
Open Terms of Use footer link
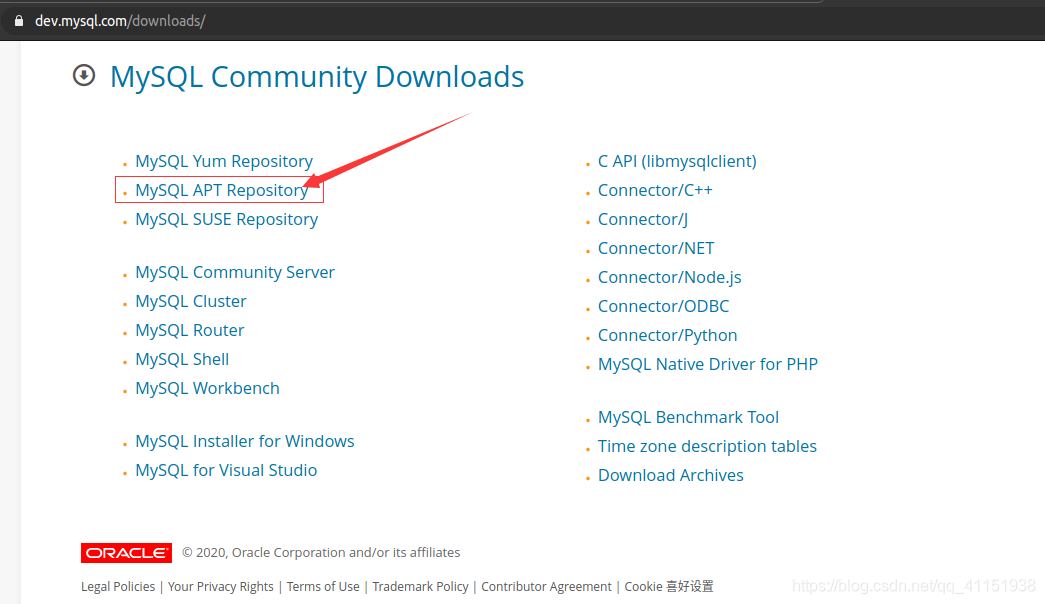coord(323,587)
